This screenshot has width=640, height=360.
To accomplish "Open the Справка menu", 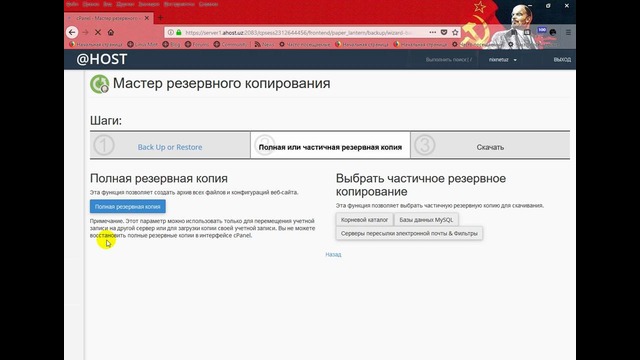I will pos(209,4).
